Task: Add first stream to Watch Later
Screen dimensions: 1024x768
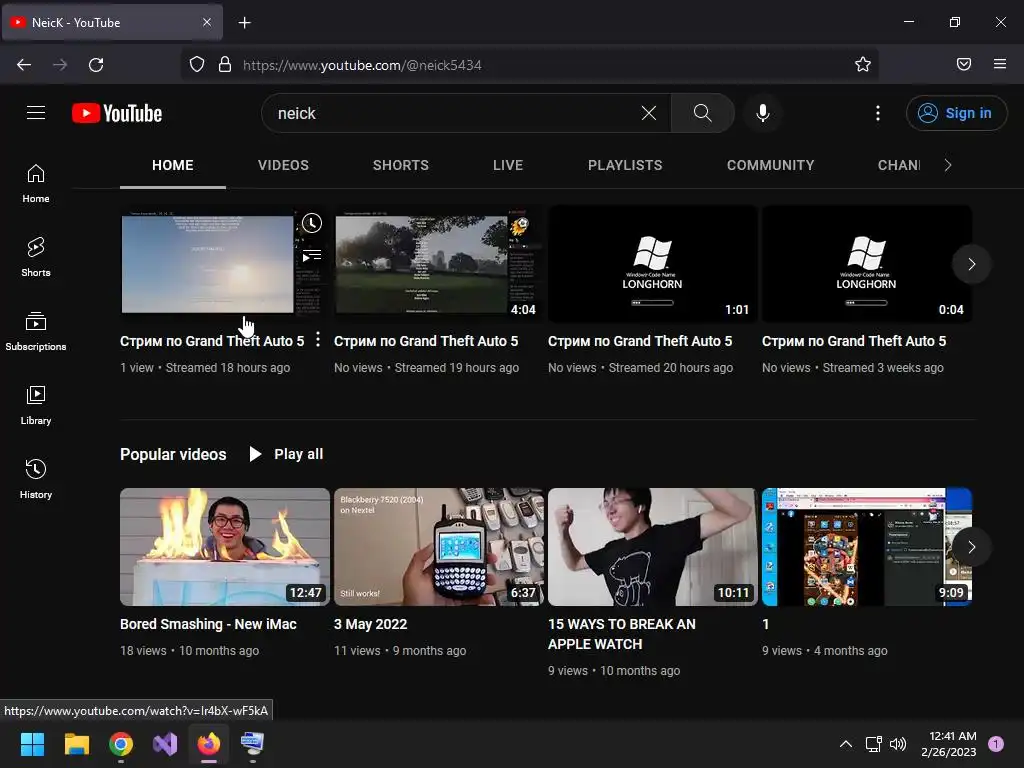Action: point(312,223)
